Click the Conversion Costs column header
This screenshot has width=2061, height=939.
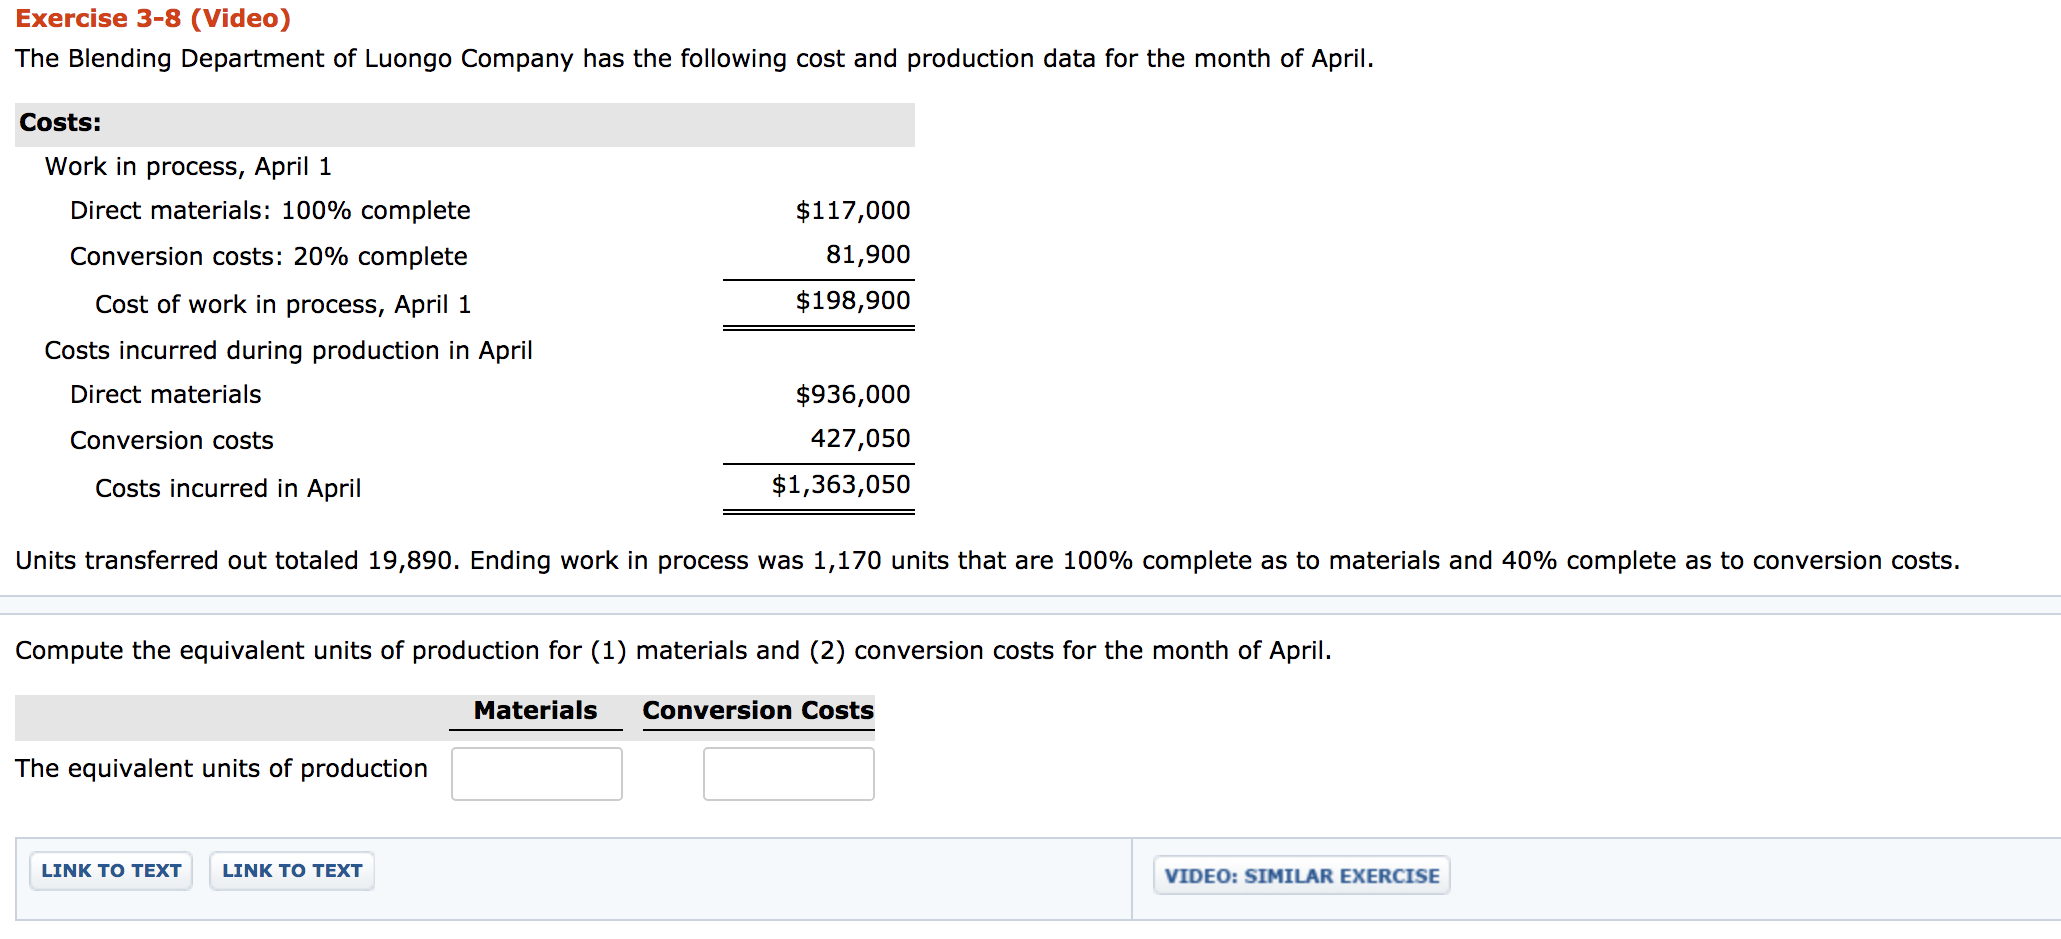tap(757, 711)
